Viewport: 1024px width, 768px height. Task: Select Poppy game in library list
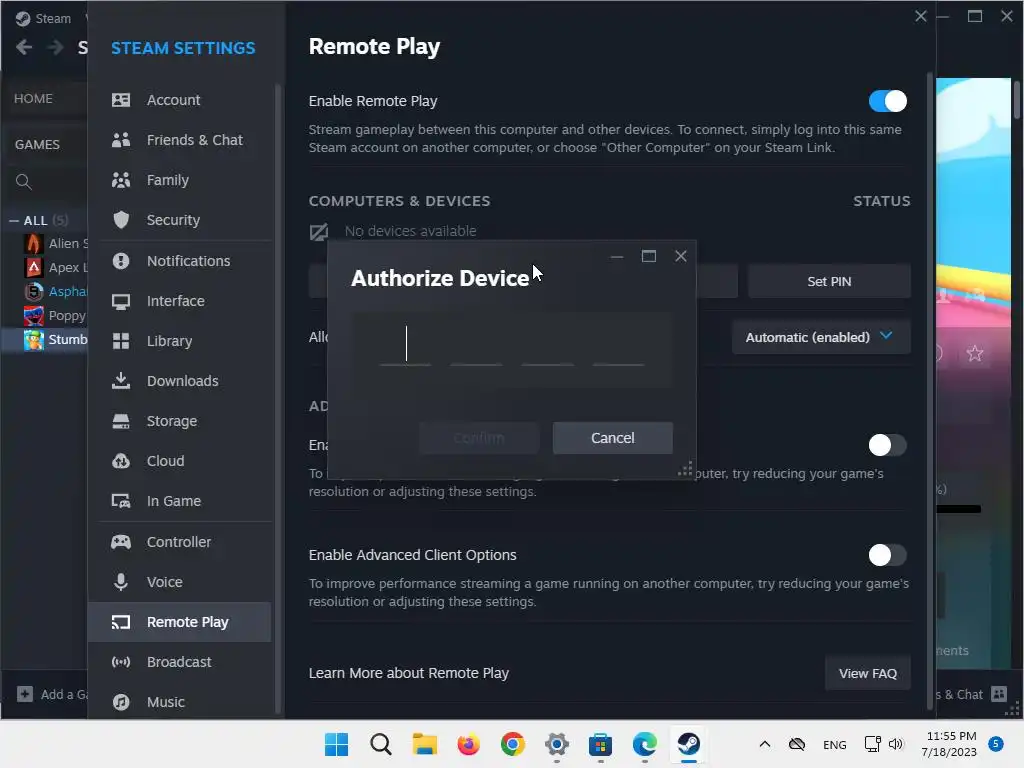pos(55,315)
